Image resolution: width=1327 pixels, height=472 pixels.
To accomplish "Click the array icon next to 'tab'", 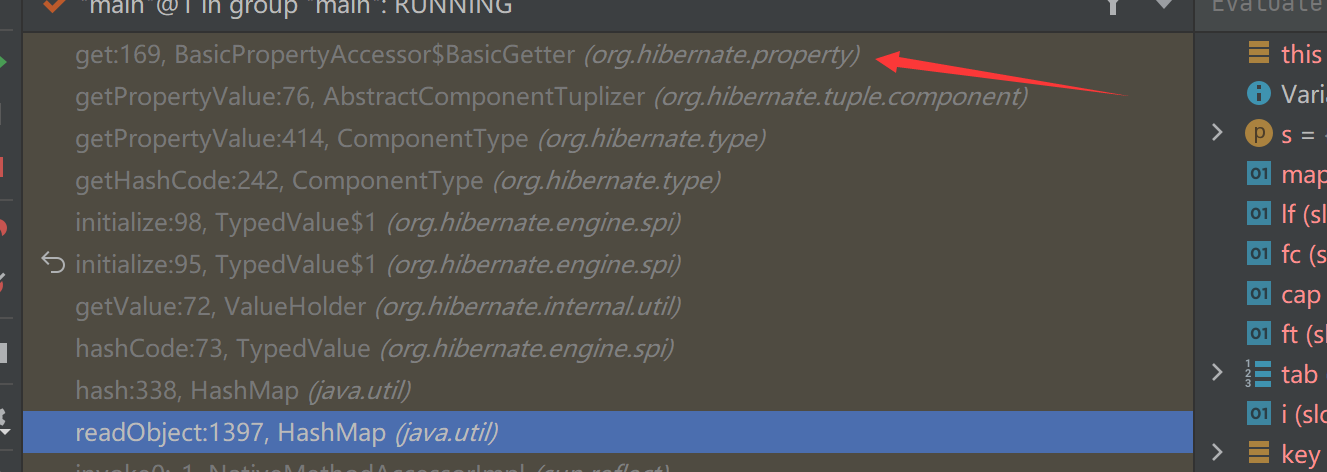I will (1257, 374).
